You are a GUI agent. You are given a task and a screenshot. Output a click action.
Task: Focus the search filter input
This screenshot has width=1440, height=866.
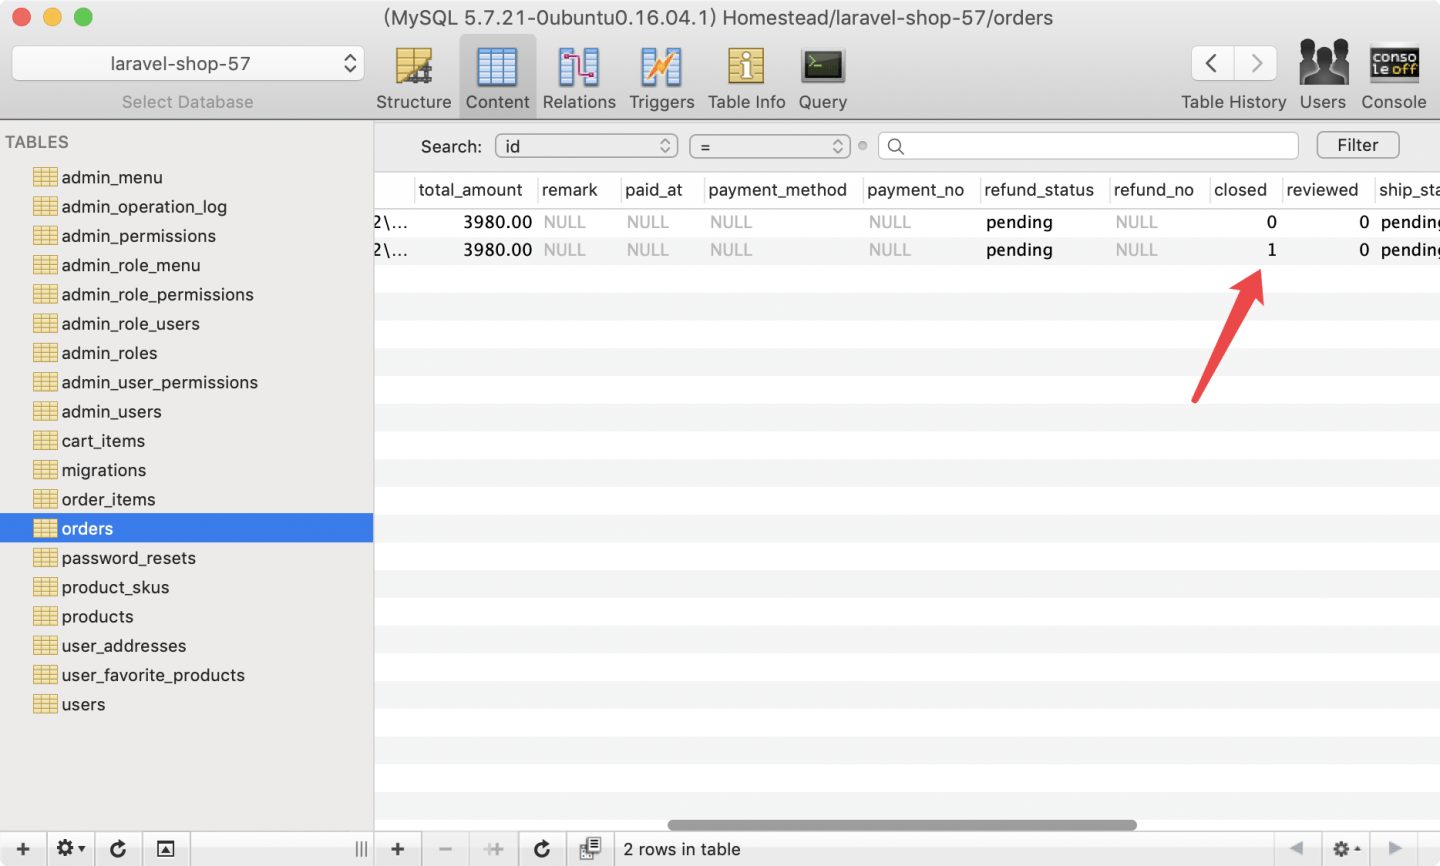[x=1088, y=146]
